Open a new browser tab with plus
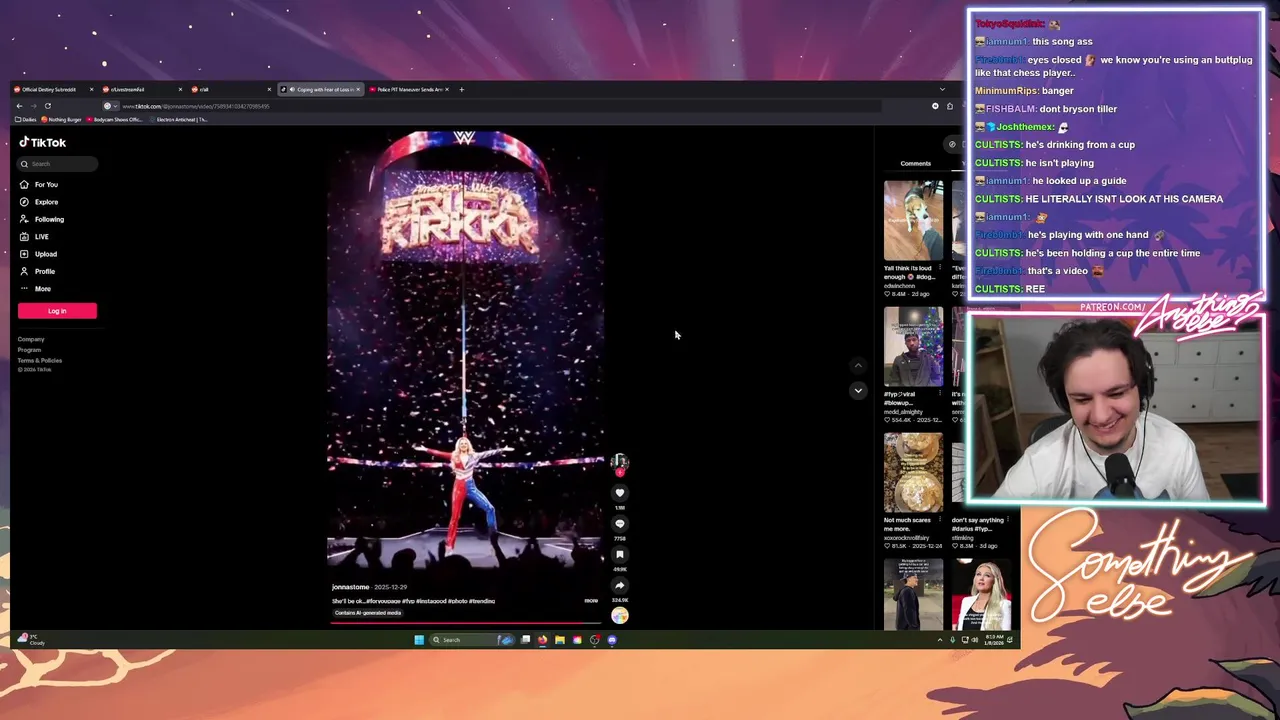 pos(461,90)
